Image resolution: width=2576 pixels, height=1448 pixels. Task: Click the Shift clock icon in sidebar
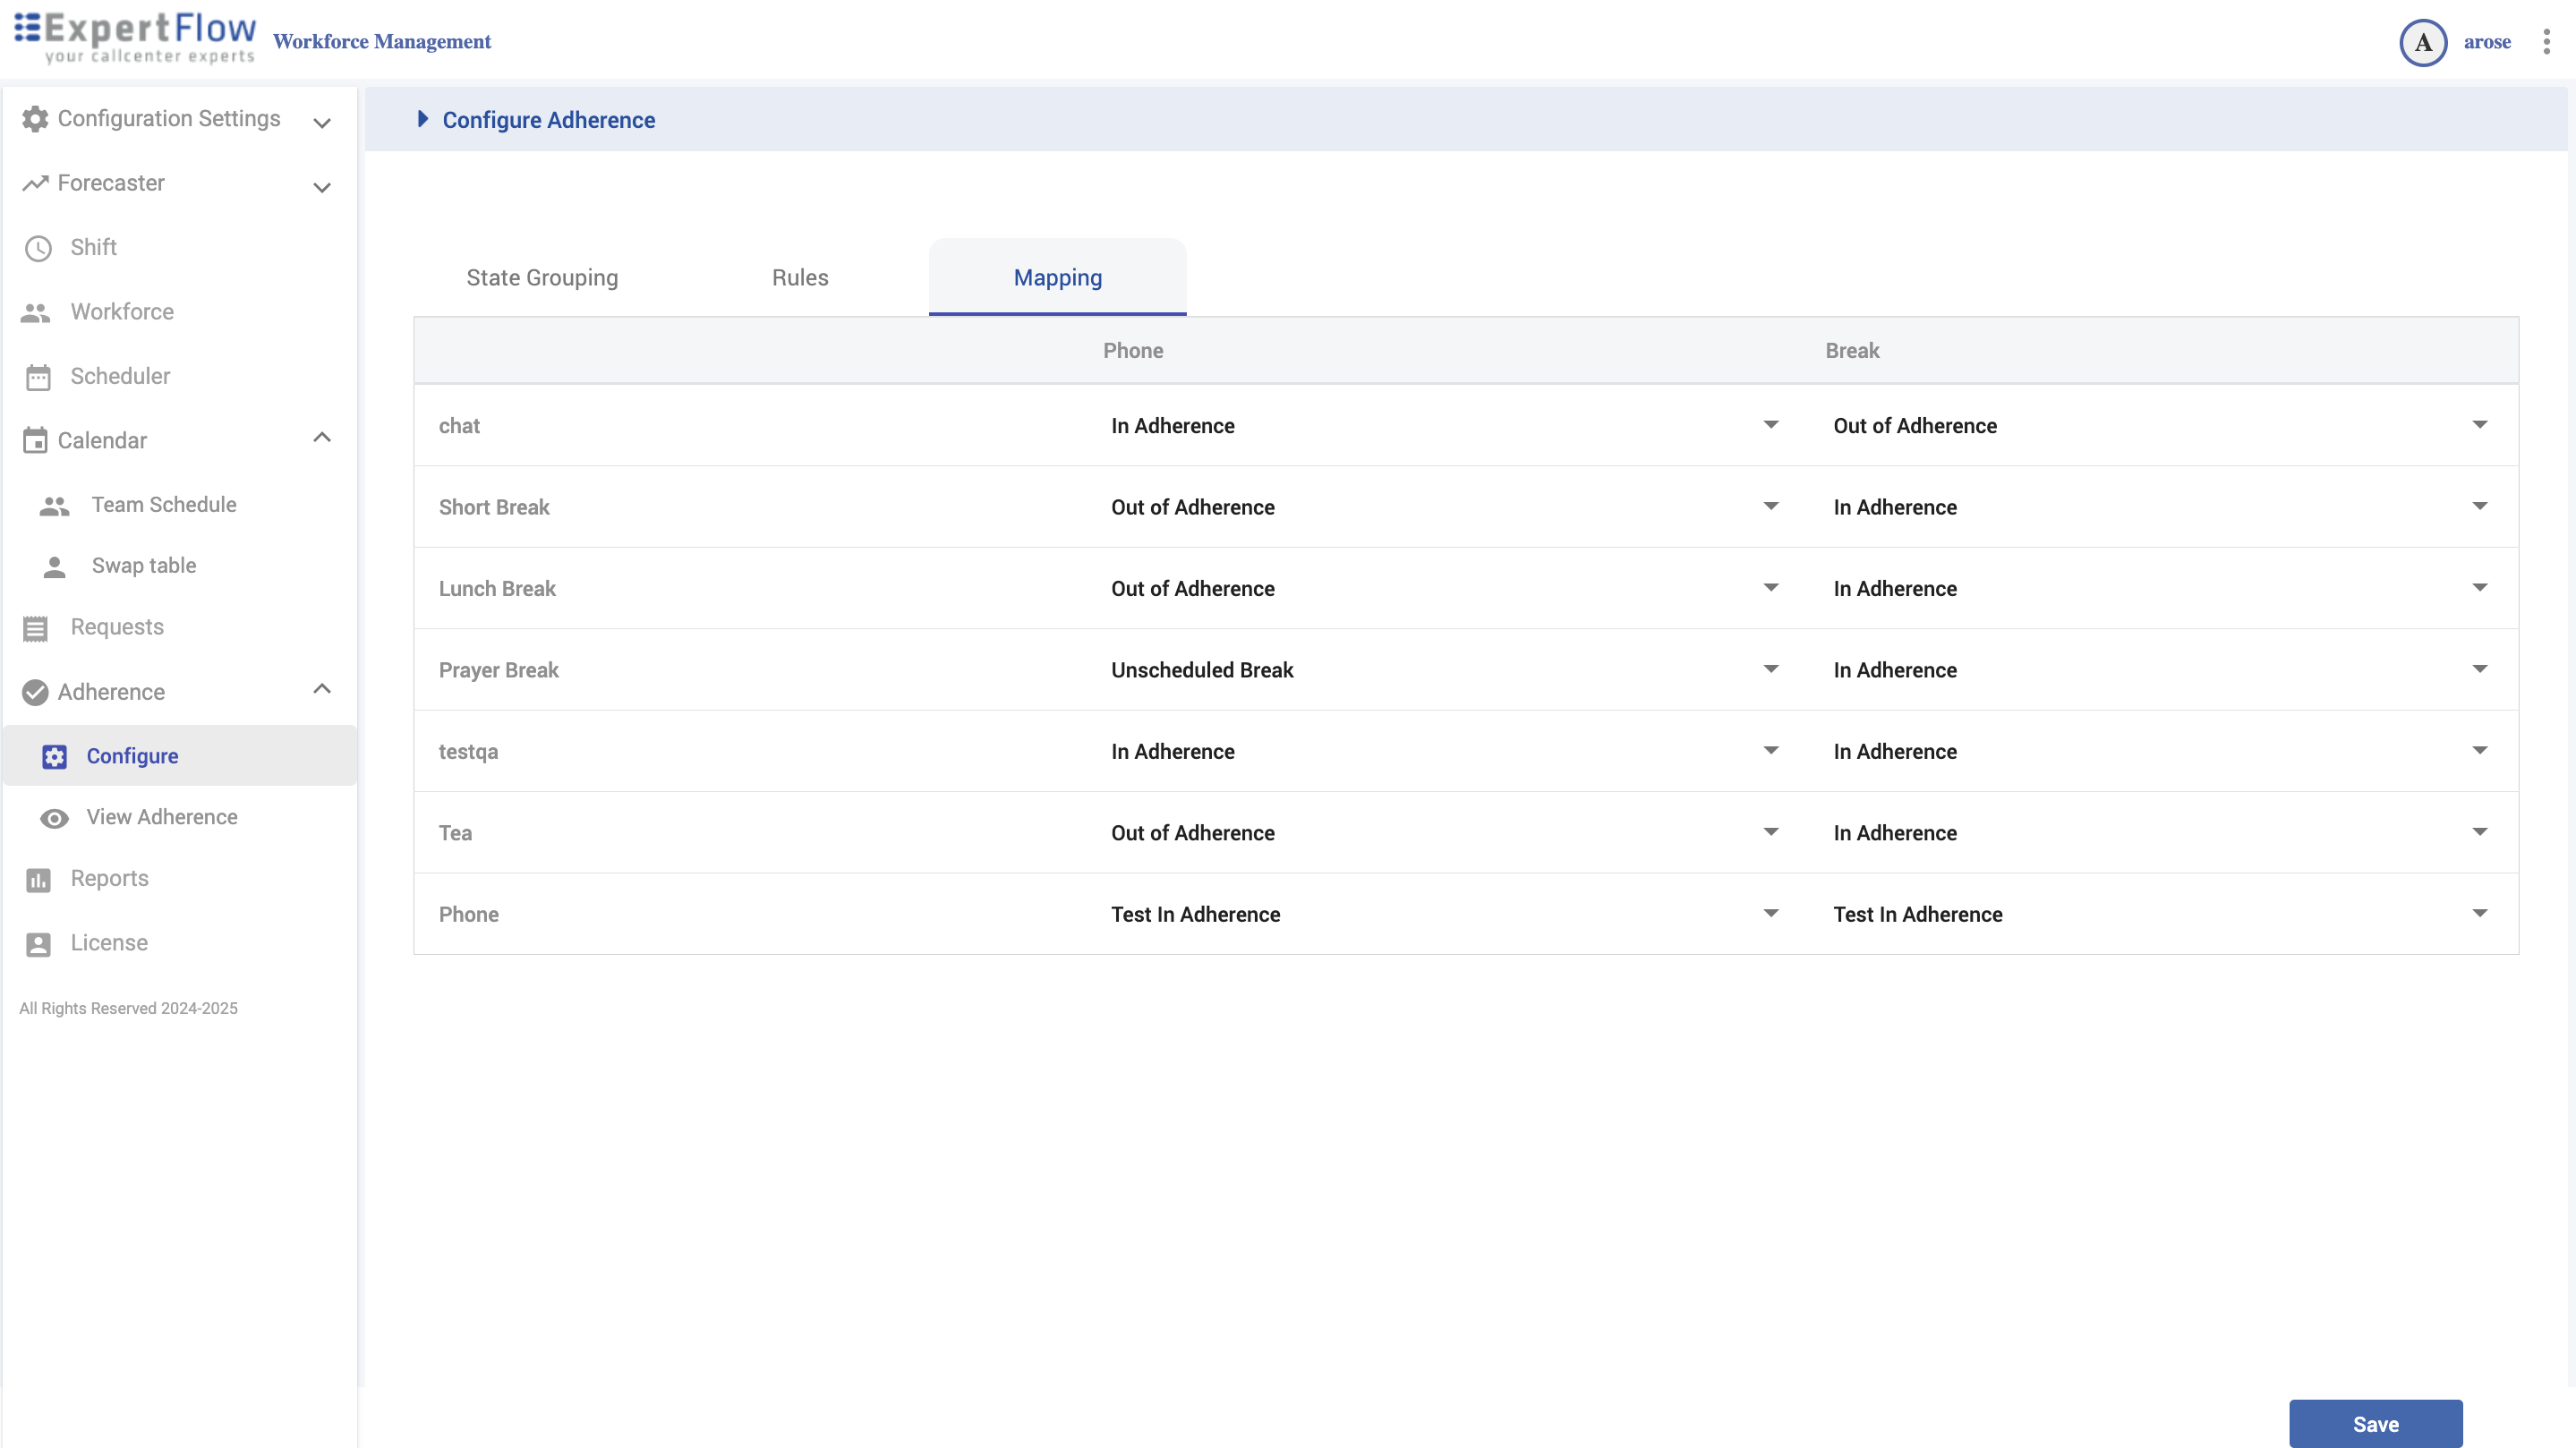38,248
